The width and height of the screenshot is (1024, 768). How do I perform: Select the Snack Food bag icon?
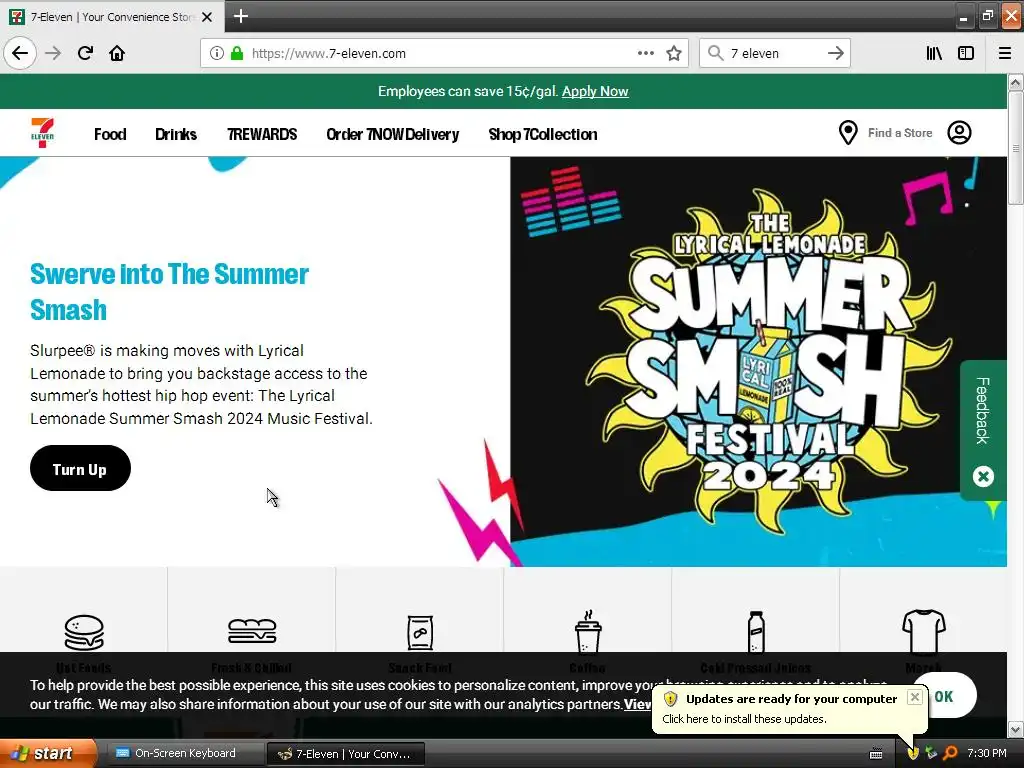tap(420, 632)
